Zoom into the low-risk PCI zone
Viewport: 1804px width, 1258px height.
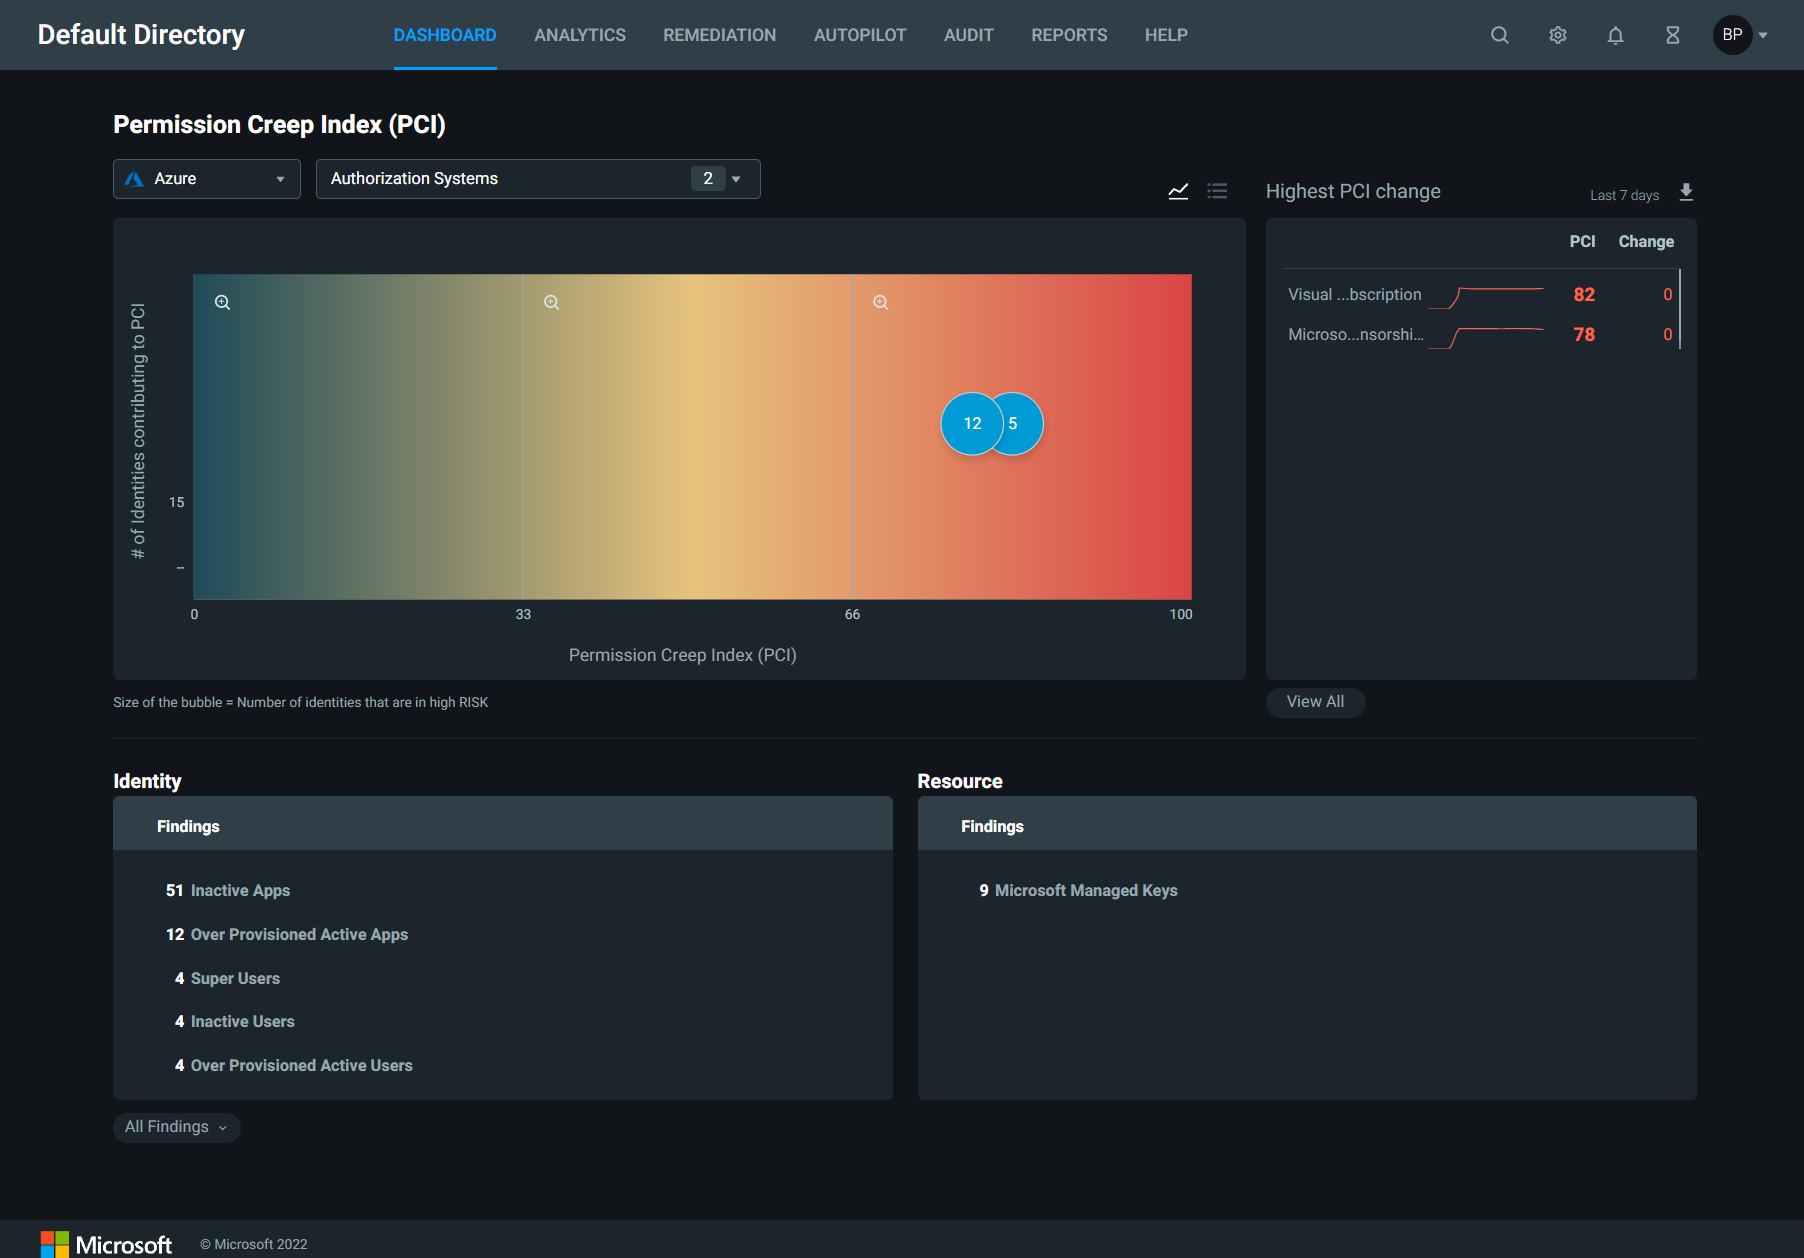pos(223,302)
